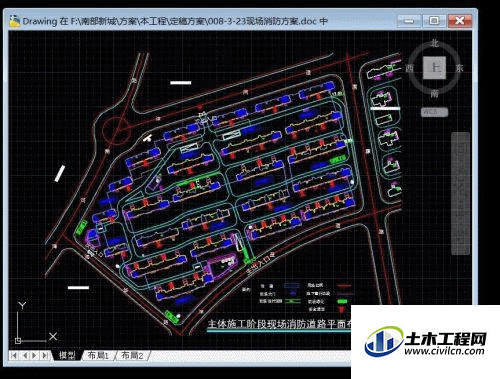Viewport: 500px width, 379px height.
Task: Click the ViewCube west label 西
Action: click(x=409, y=68)
